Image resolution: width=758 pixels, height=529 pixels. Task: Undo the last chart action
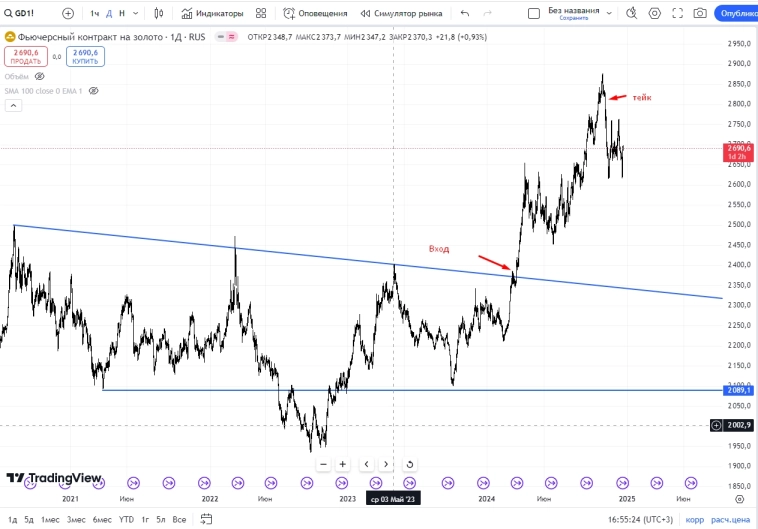pos(465,14)
